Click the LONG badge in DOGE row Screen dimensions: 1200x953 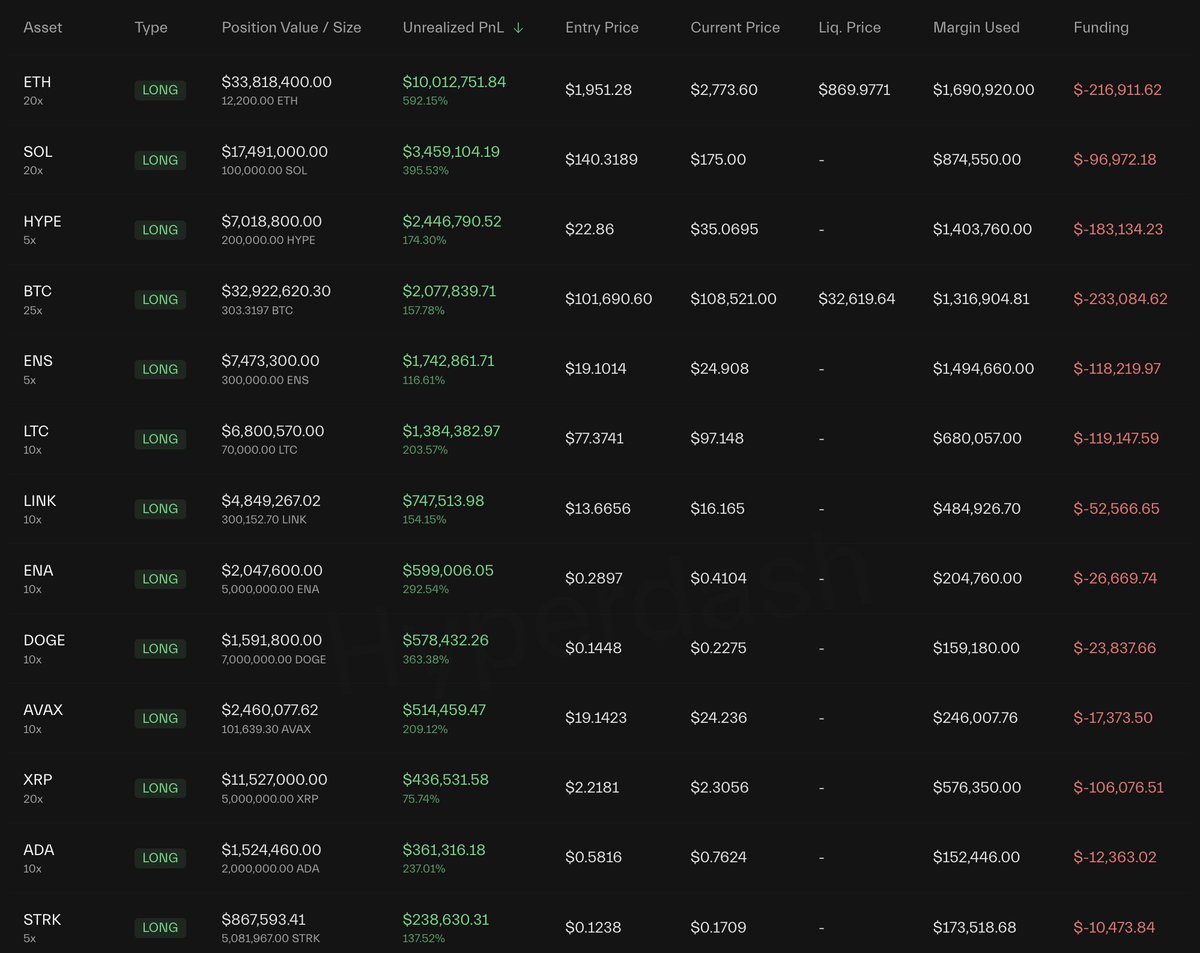(160, 648)
